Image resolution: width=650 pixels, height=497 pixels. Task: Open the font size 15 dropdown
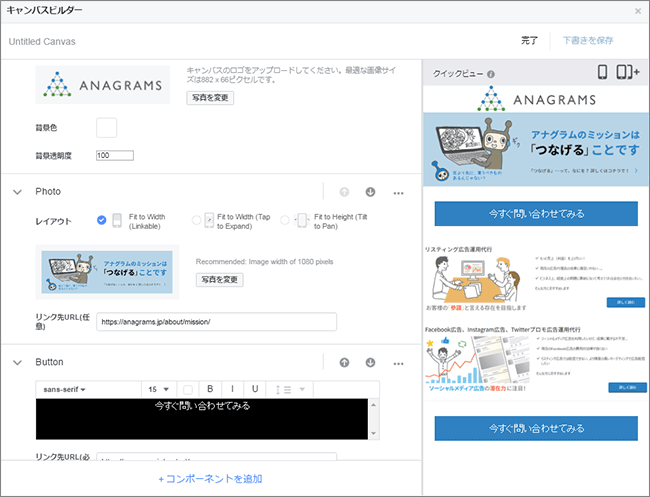pyautogui.click(x=159, y=389)
